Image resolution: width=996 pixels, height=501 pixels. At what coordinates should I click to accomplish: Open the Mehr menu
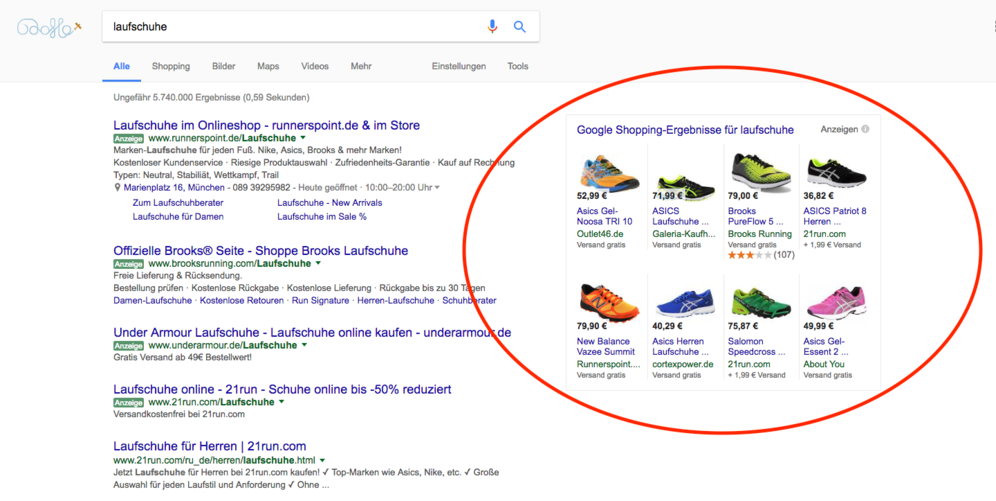point(361,66)
